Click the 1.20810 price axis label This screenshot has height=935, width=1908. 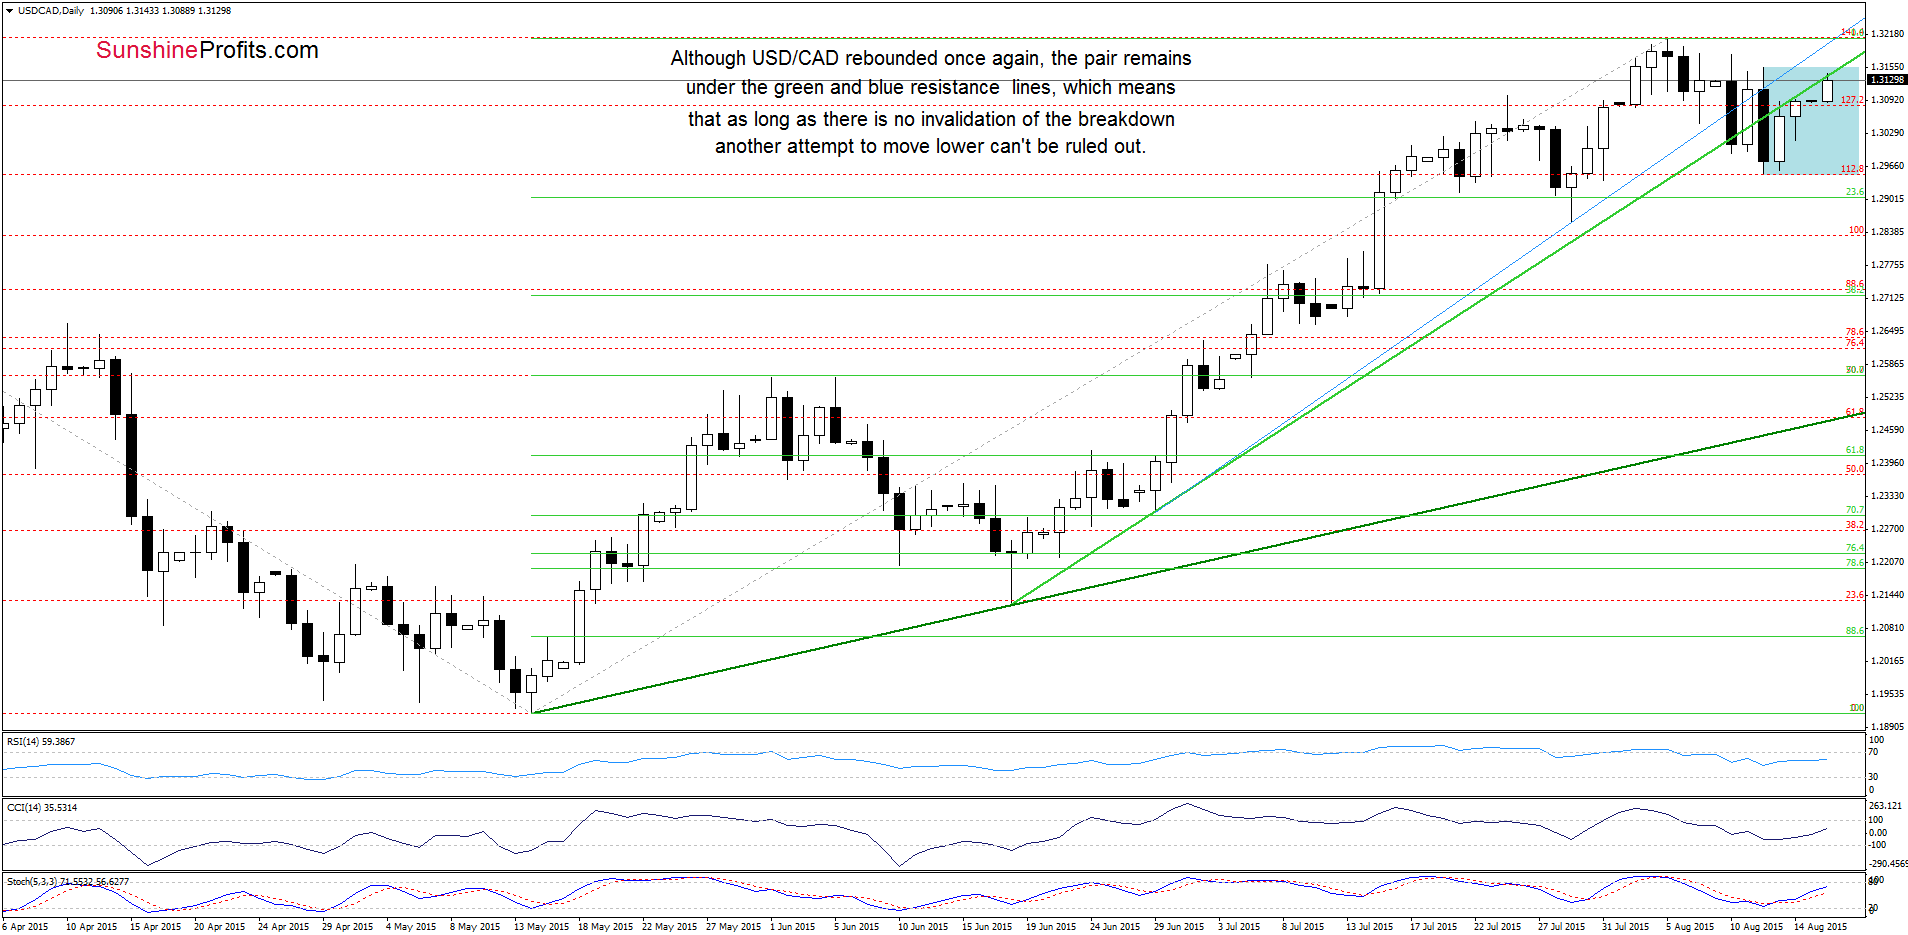click(x=1888, y=628)
